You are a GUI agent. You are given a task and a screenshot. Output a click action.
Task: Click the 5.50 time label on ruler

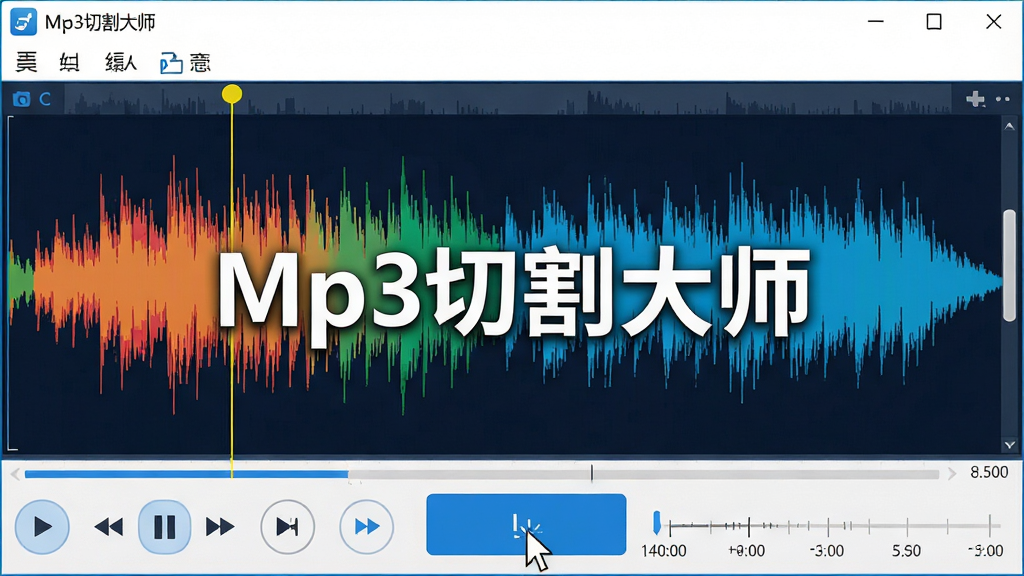(x=906, y=551)
